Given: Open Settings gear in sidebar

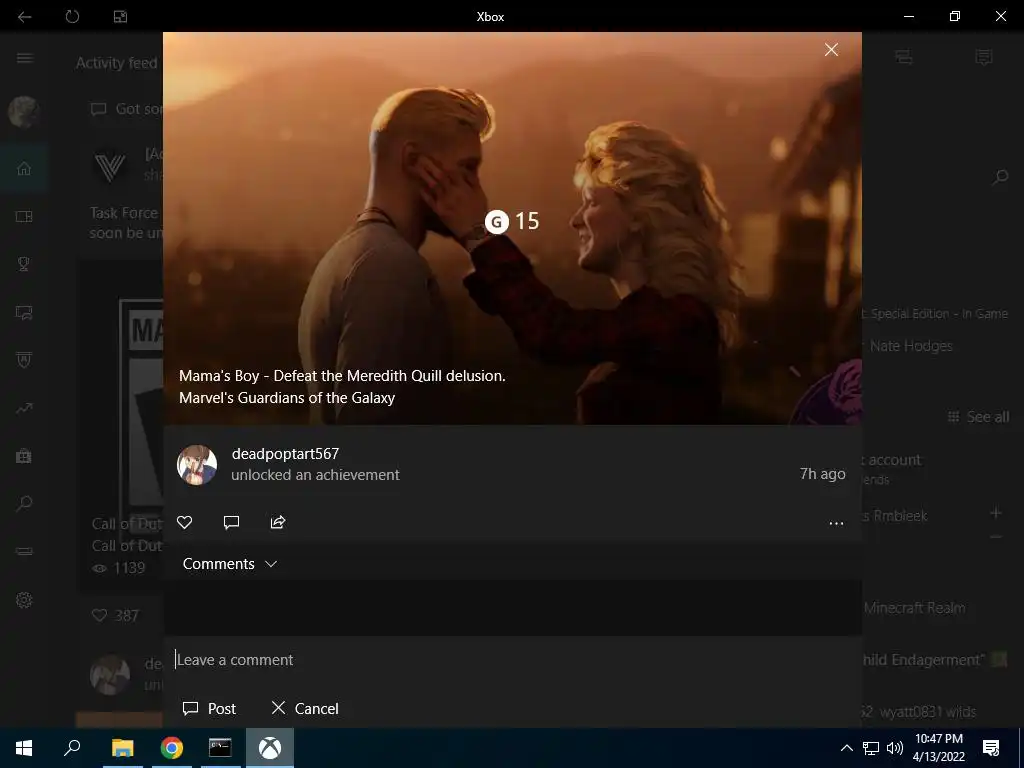Looking at the screenshot, I should (24, 600).
